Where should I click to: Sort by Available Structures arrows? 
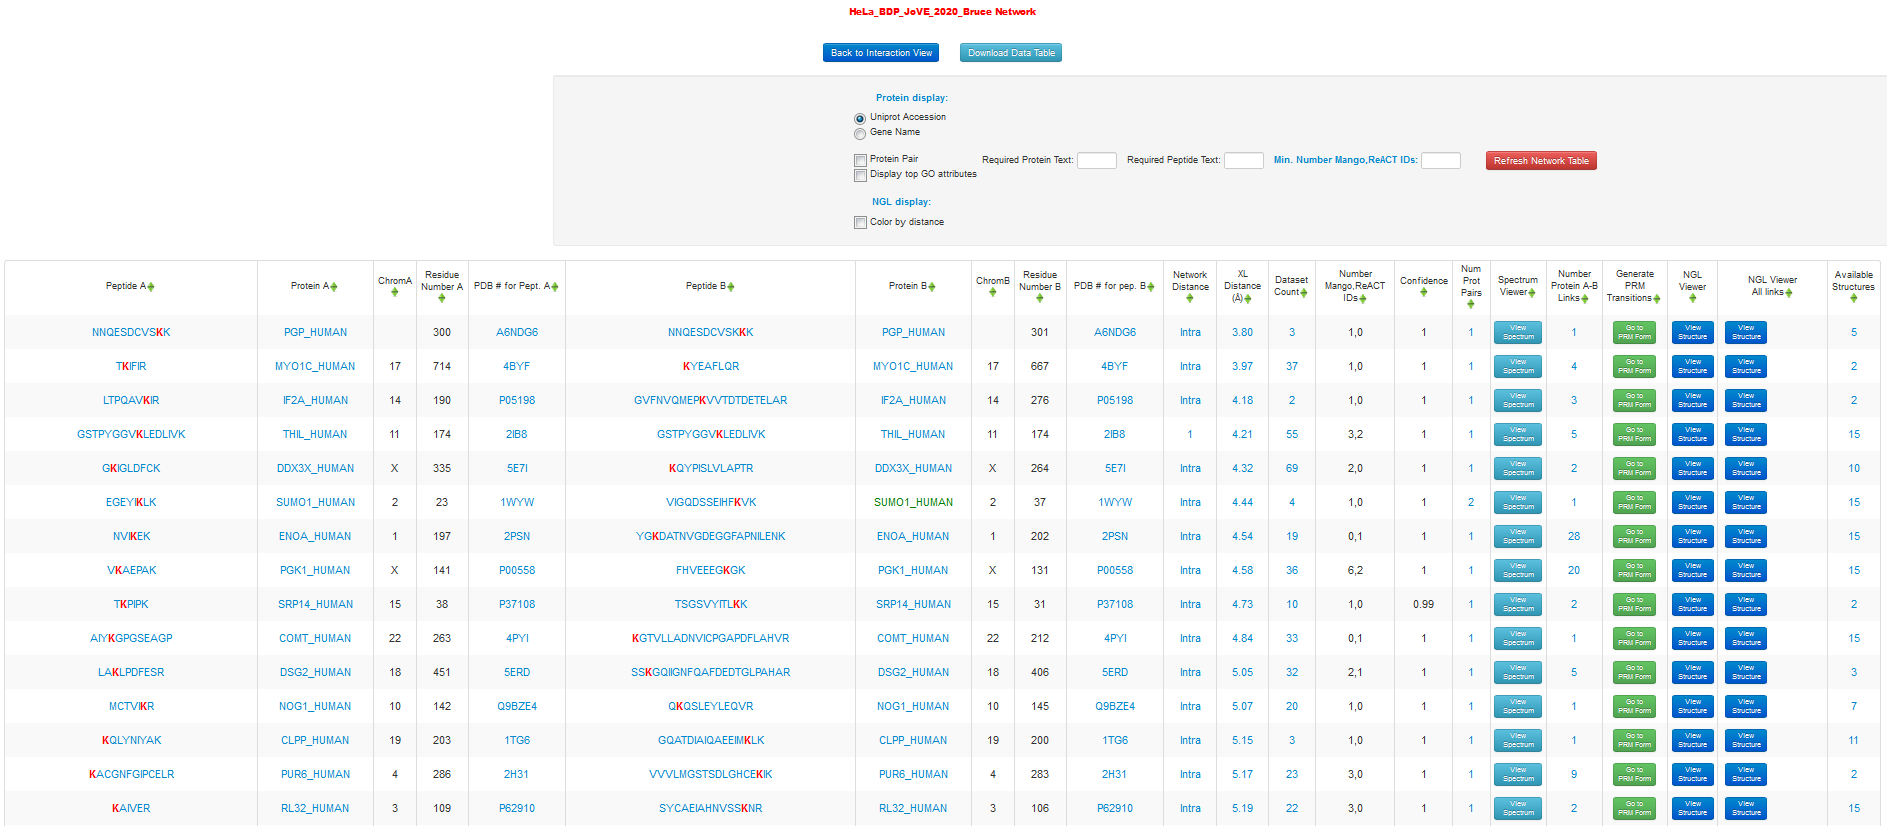coord(1854,298)
